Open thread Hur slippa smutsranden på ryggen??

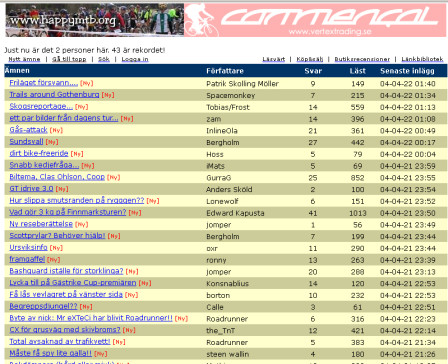tap(77, 200)
